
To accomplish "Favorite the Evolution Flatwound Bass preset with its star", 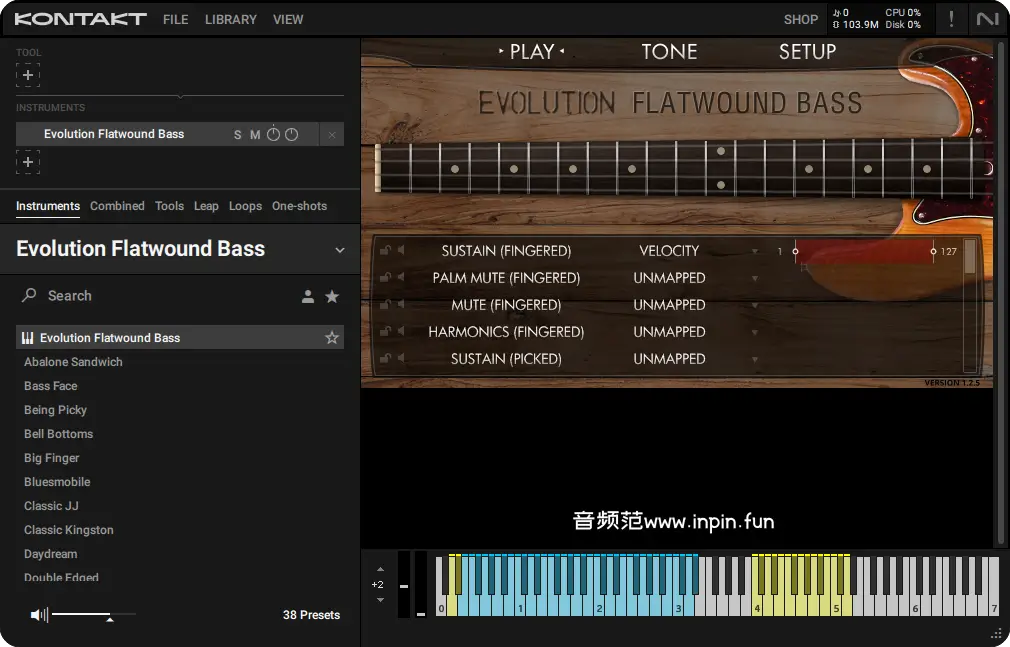I will [x=332, y=338].
